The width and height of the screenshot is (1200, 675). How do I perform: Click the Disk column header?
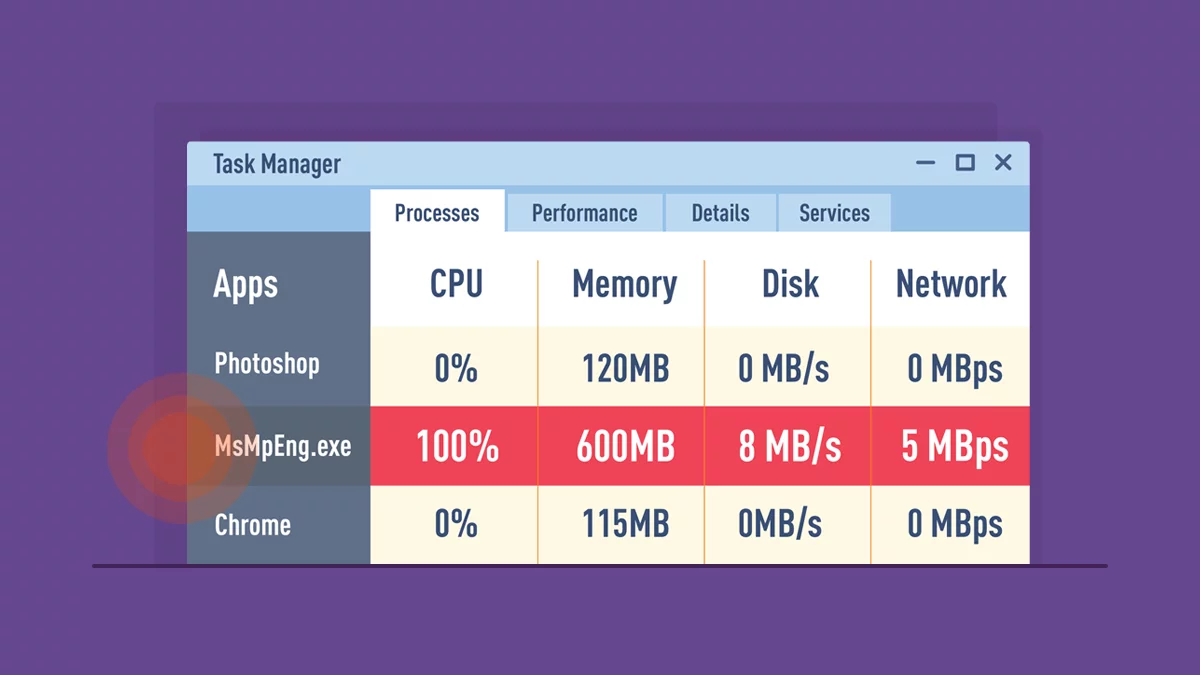[x=790, y=284]
